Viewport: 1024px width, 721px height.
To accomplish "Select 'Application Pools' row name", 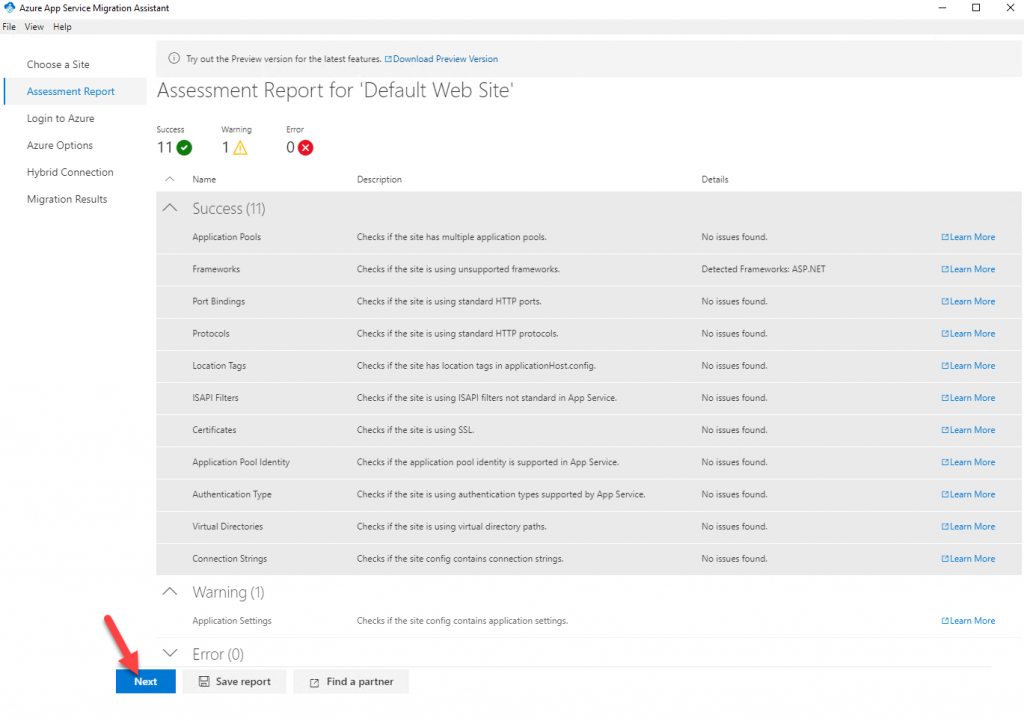I will 226,237.
